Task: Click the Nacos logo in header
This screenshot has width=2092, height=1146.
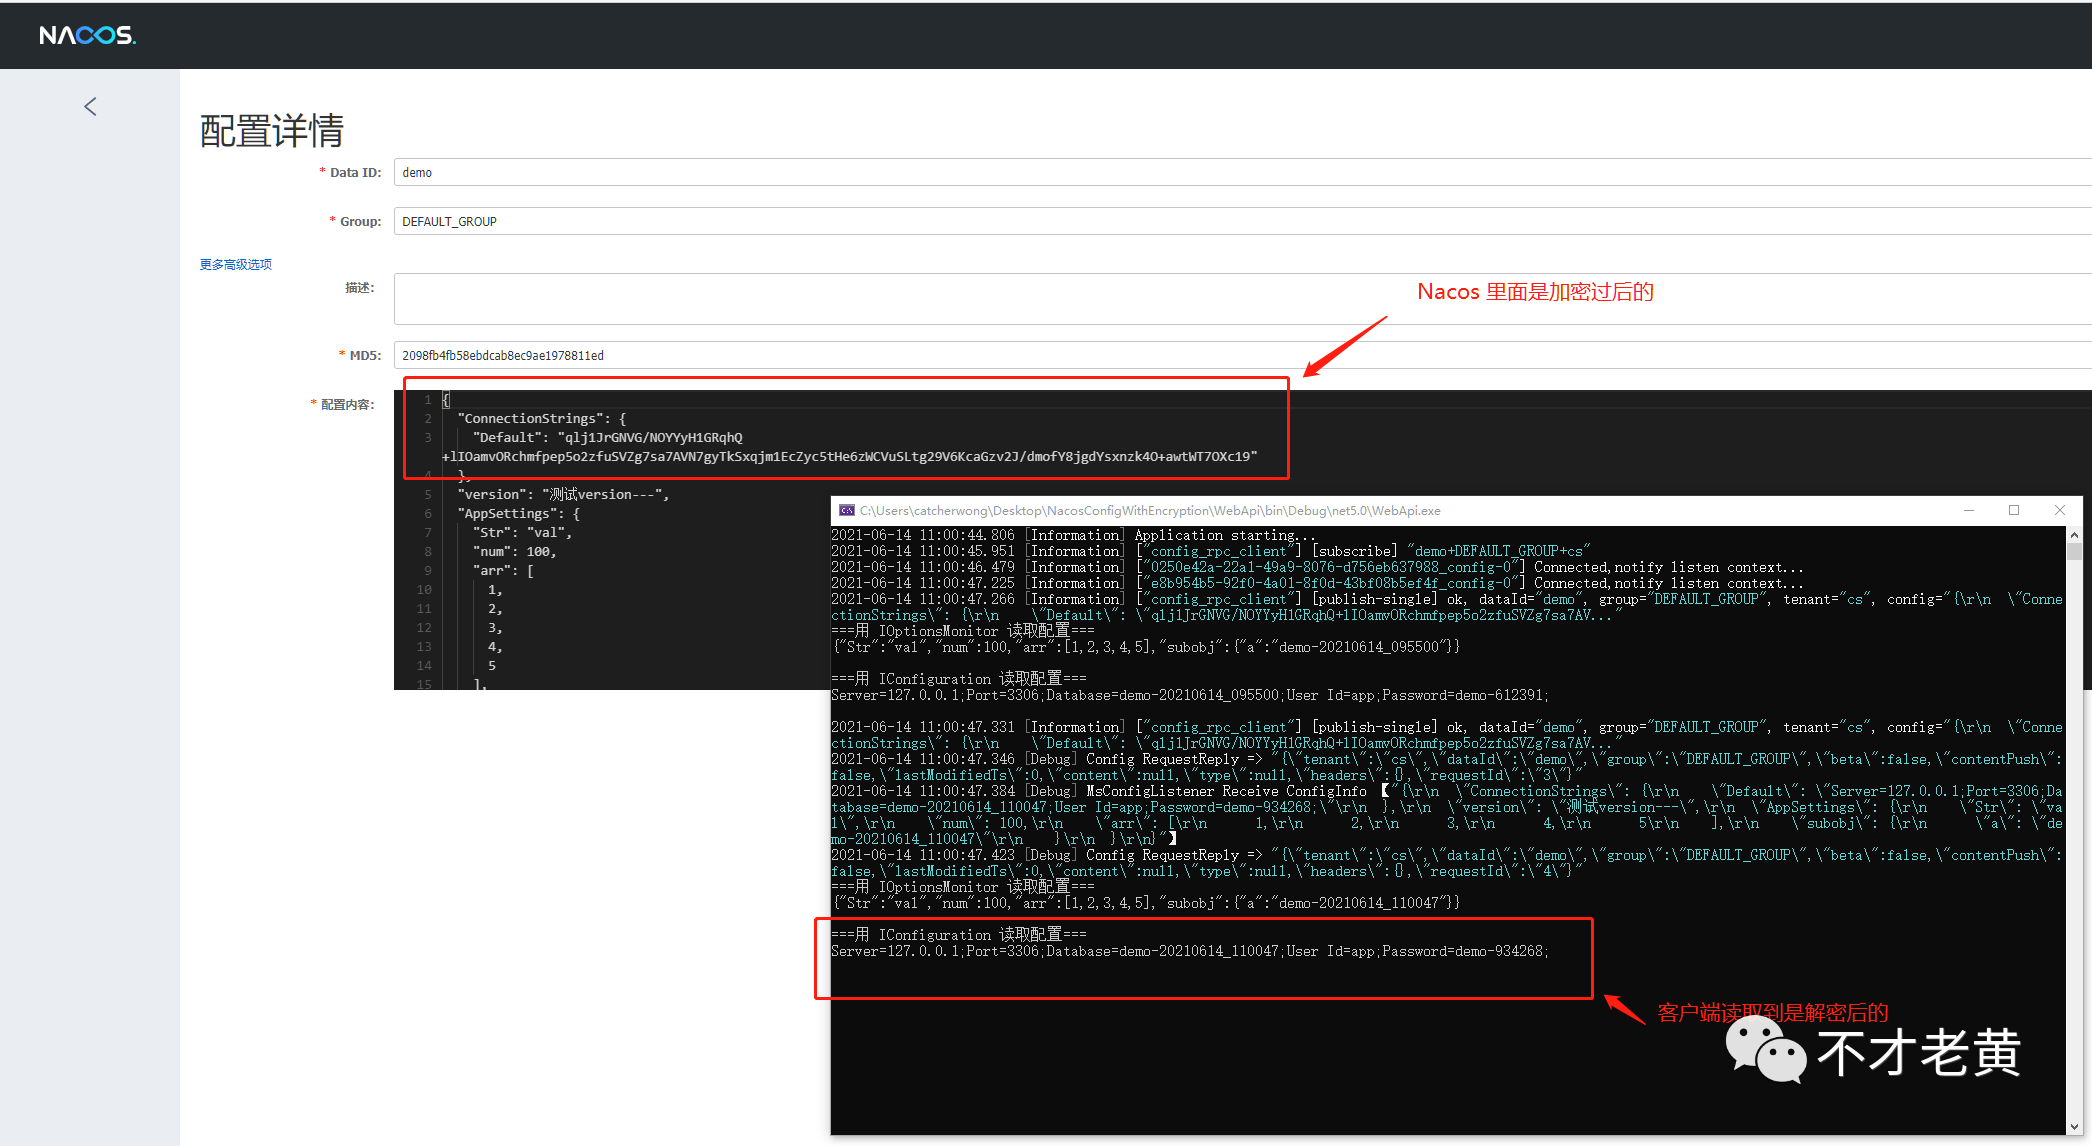Action: tap(87, 35)
